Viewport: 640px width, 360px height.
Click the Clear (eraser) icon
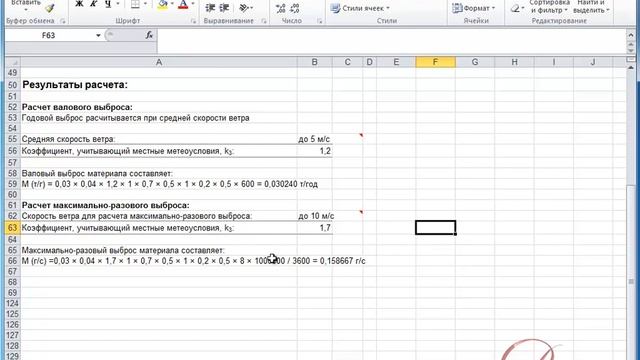[x=517, y=8]
